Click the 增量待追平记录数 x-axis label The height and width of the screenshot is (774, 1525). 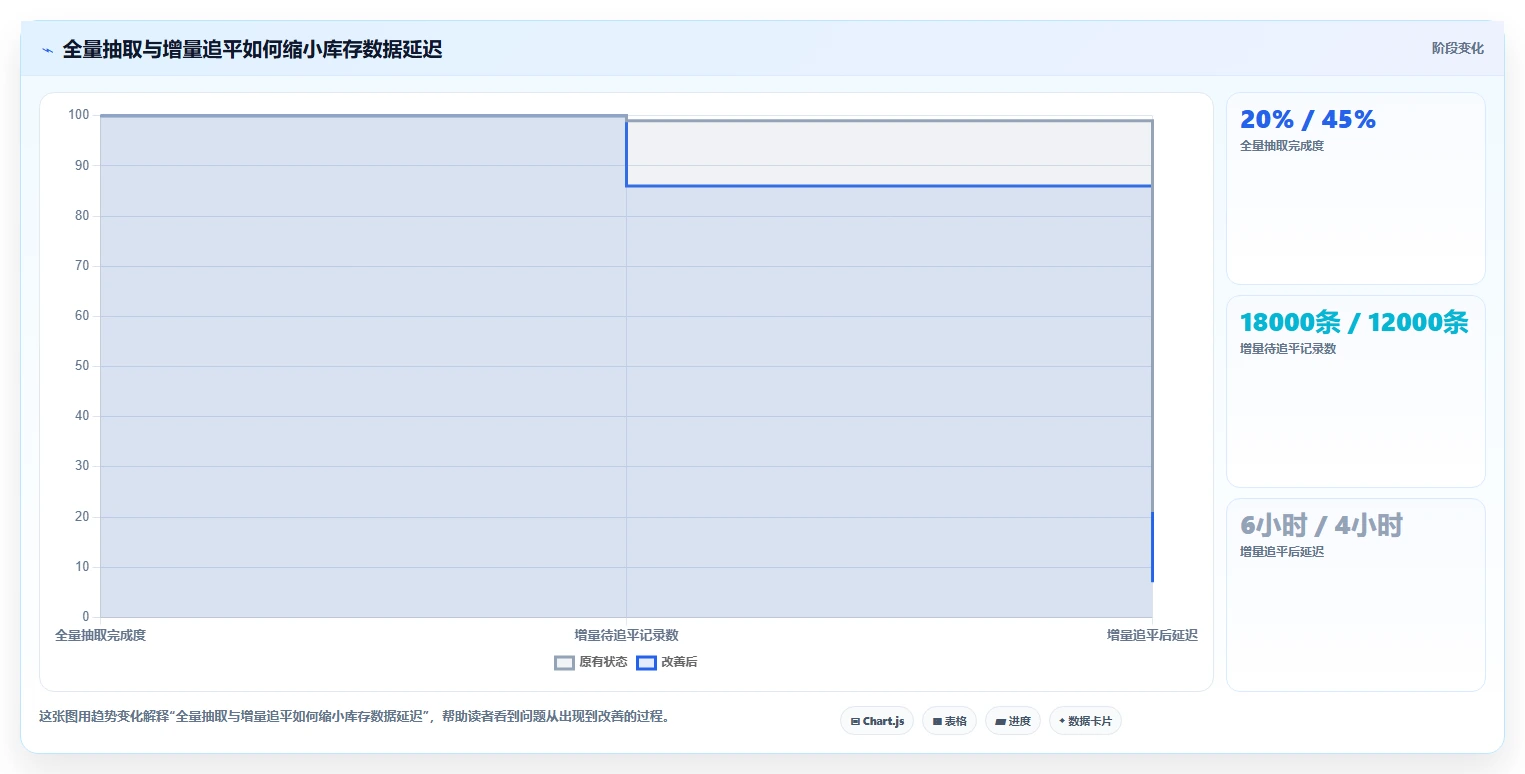(626, 635)
